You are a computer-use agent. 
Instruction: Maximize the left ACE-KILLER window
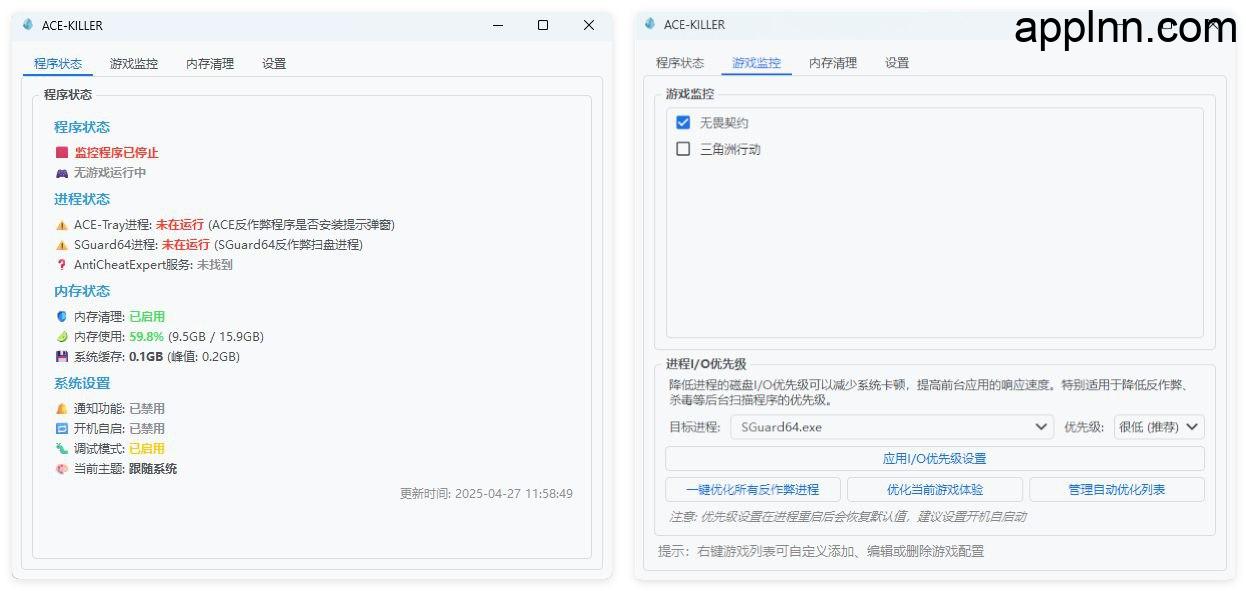pos(543,25)
